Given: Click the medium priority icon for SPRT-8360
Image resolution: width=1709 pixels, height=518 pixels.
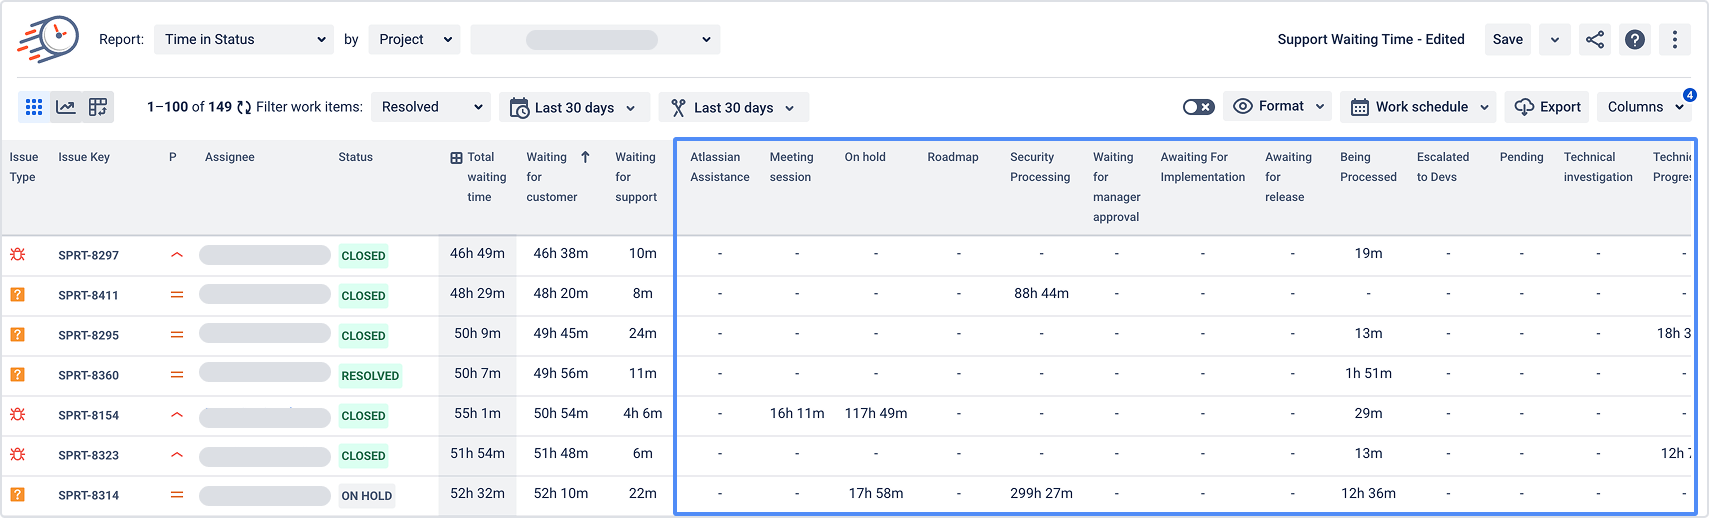Looking at the screenshot, I should [177, 375].
